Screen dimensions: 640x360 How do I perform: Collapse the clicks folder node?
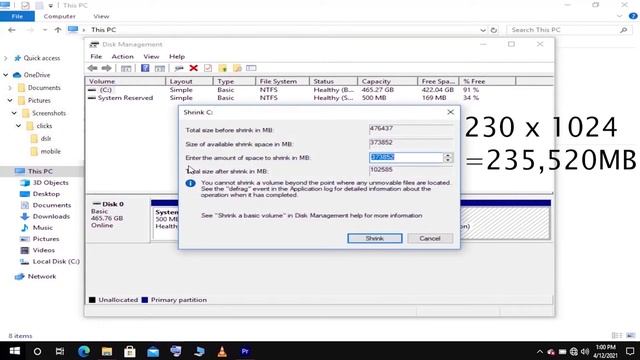[x=18, y=126]
